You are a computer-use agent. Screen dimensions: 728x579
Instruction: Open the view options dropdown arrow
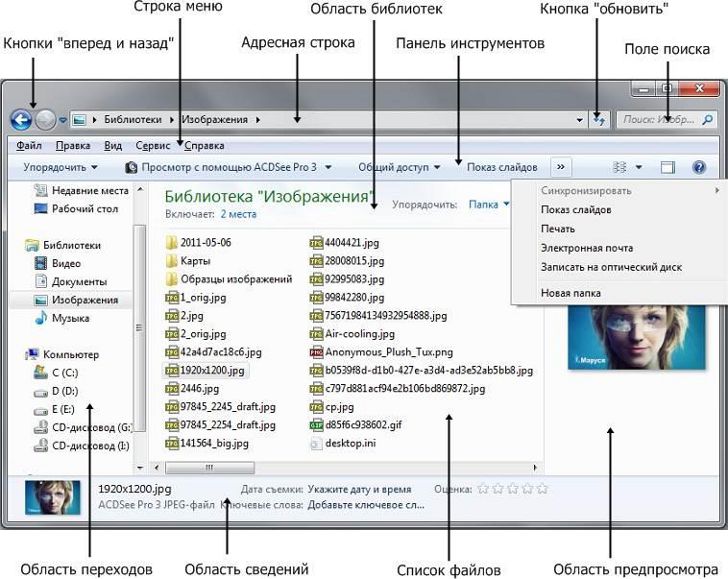(x=639, y=167)
